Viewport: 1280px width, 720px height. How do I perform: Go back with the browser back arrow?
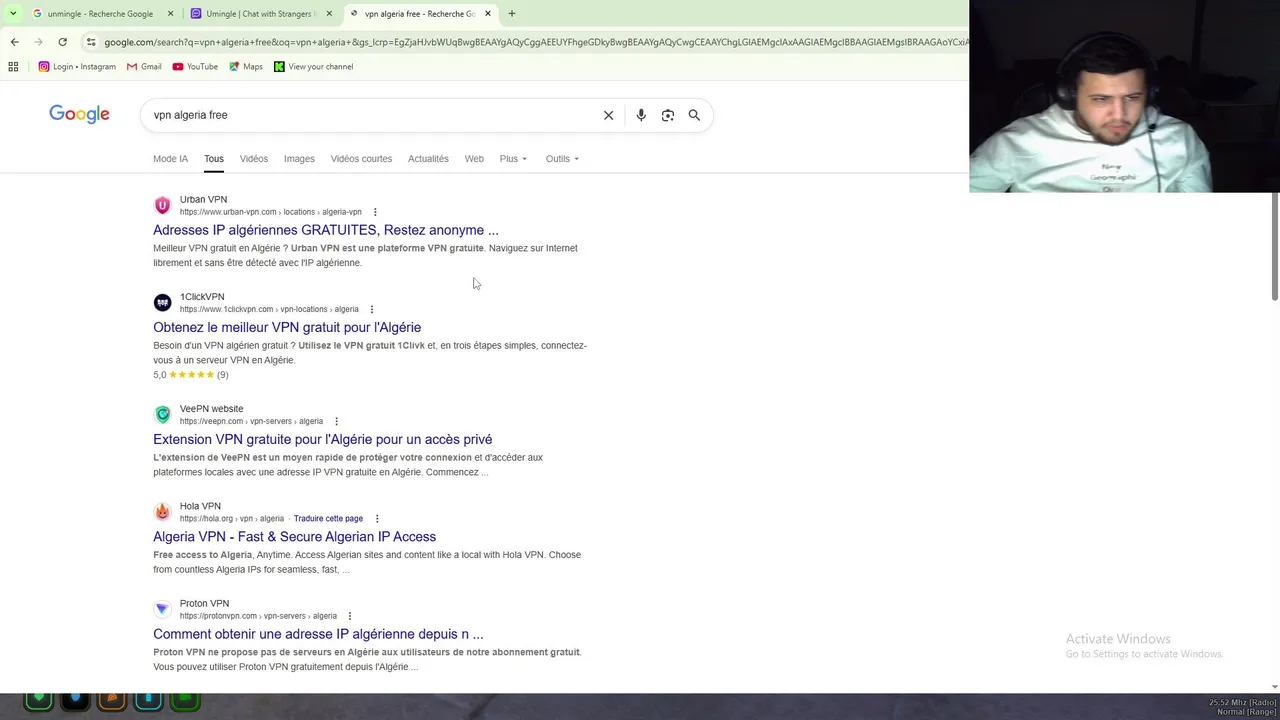coord(14,42)
